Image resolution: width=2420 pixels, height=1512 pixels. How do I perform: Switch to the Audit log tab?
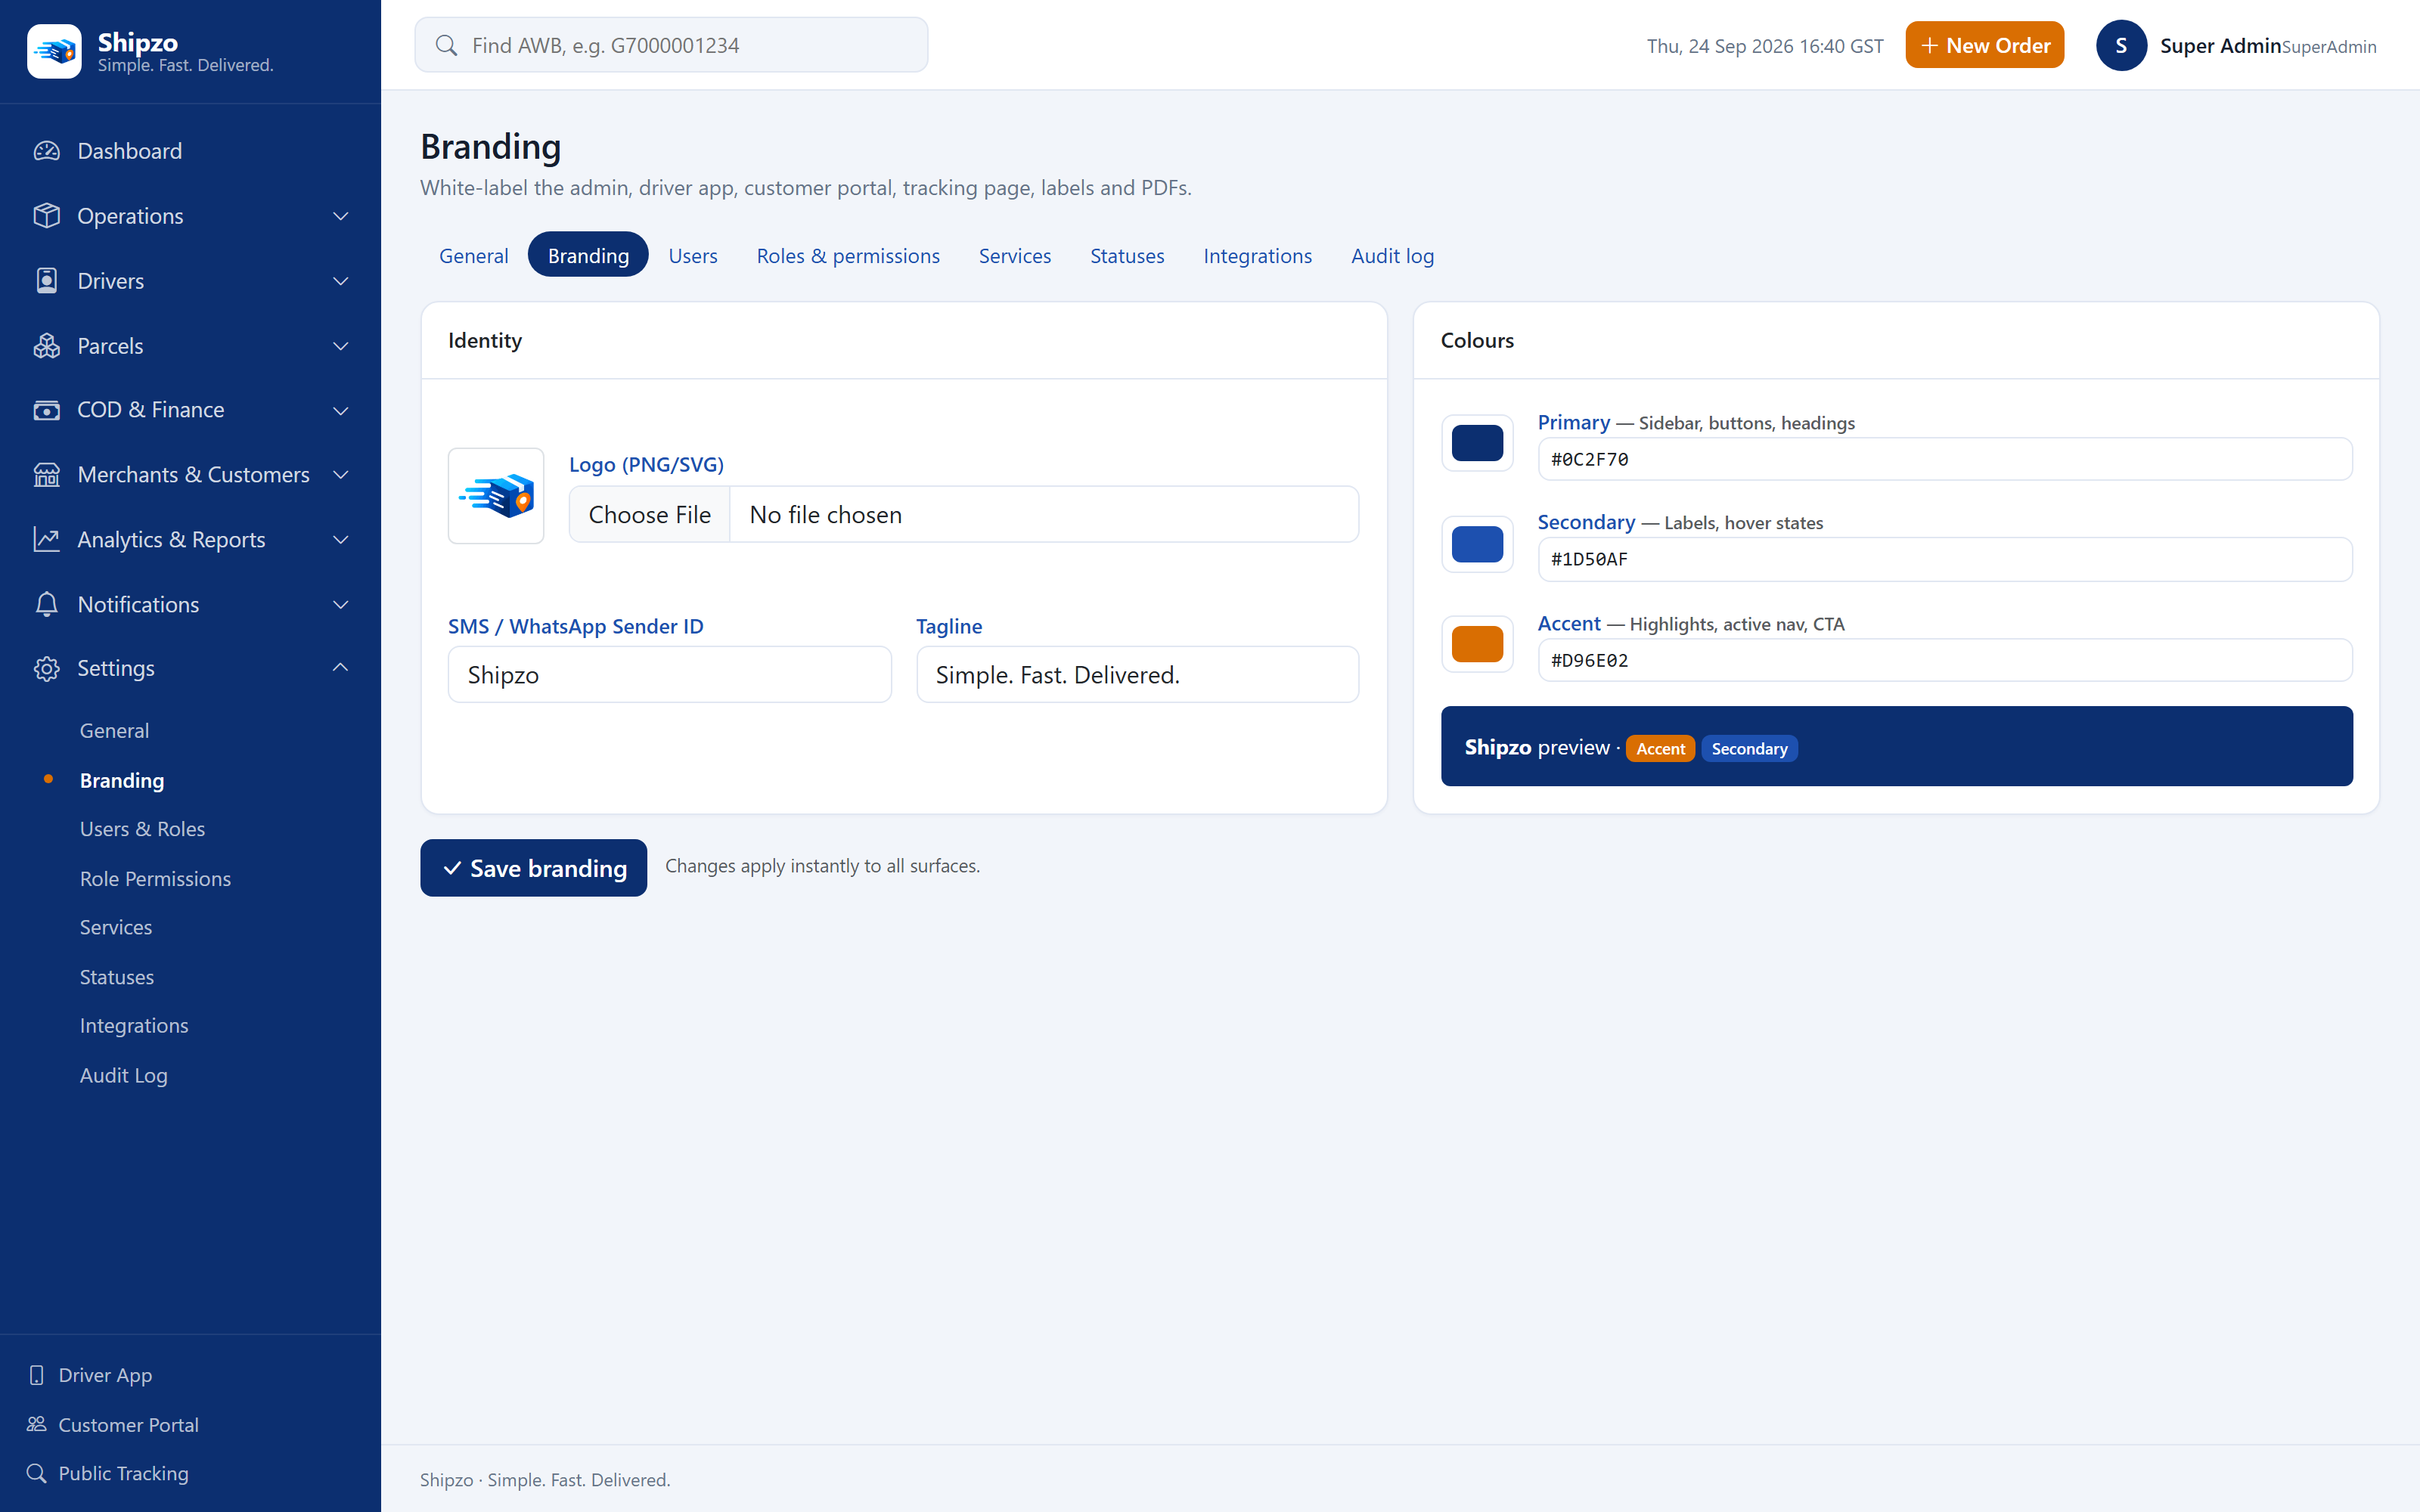[x=1392, y=255]
